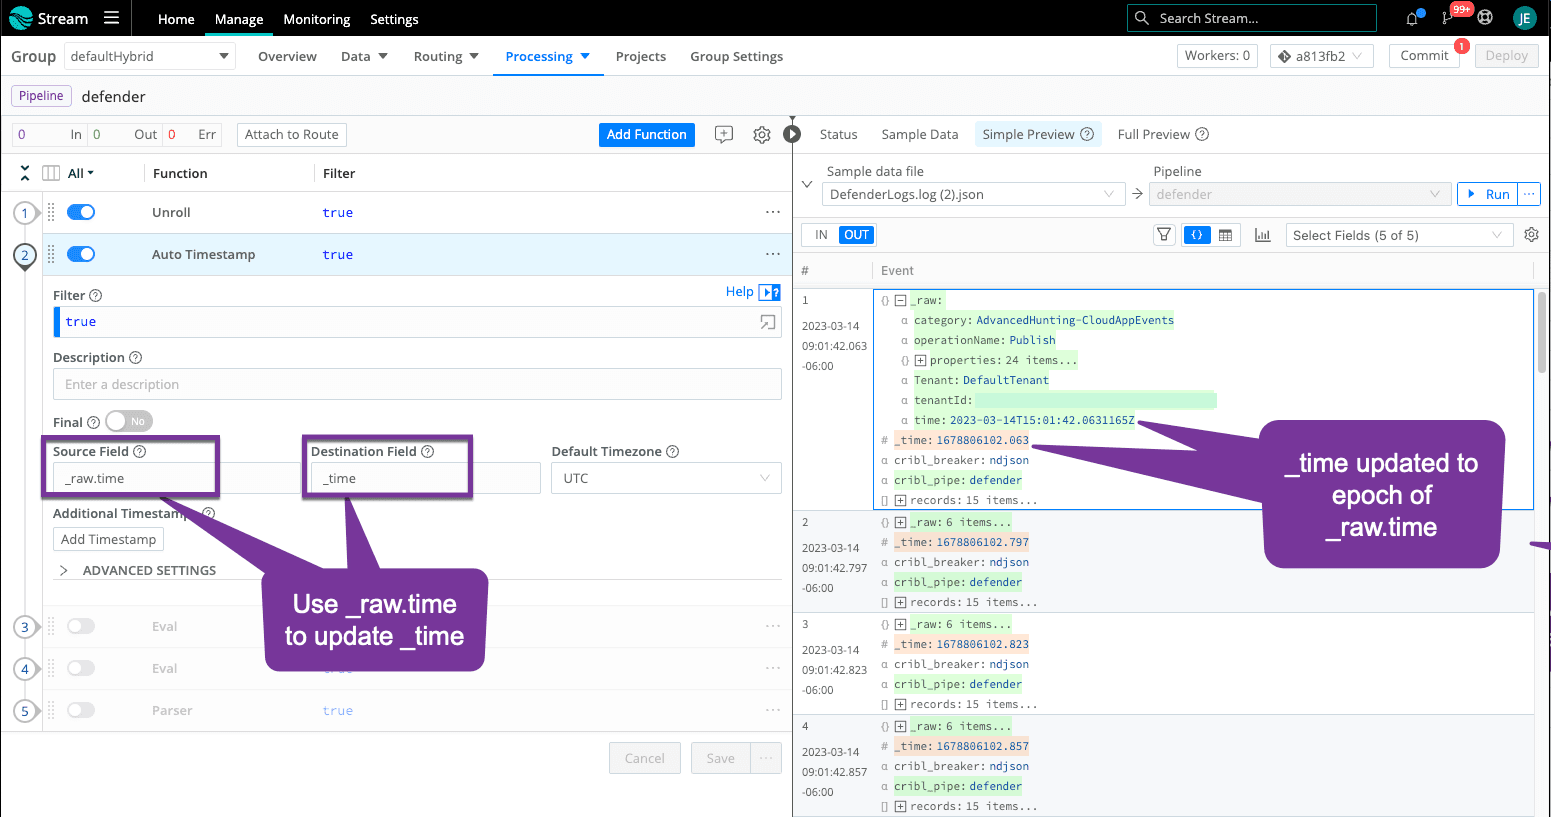Image resolution: width=1551 pixels, height=817 pixels.
Task: Click the Add Timestamp button
Action: pos(108,539)
